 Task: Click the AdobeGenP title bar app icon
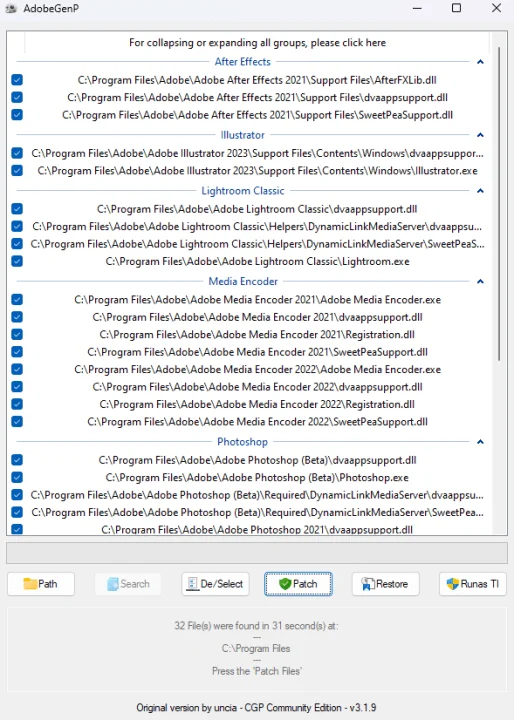pos(11,8)
